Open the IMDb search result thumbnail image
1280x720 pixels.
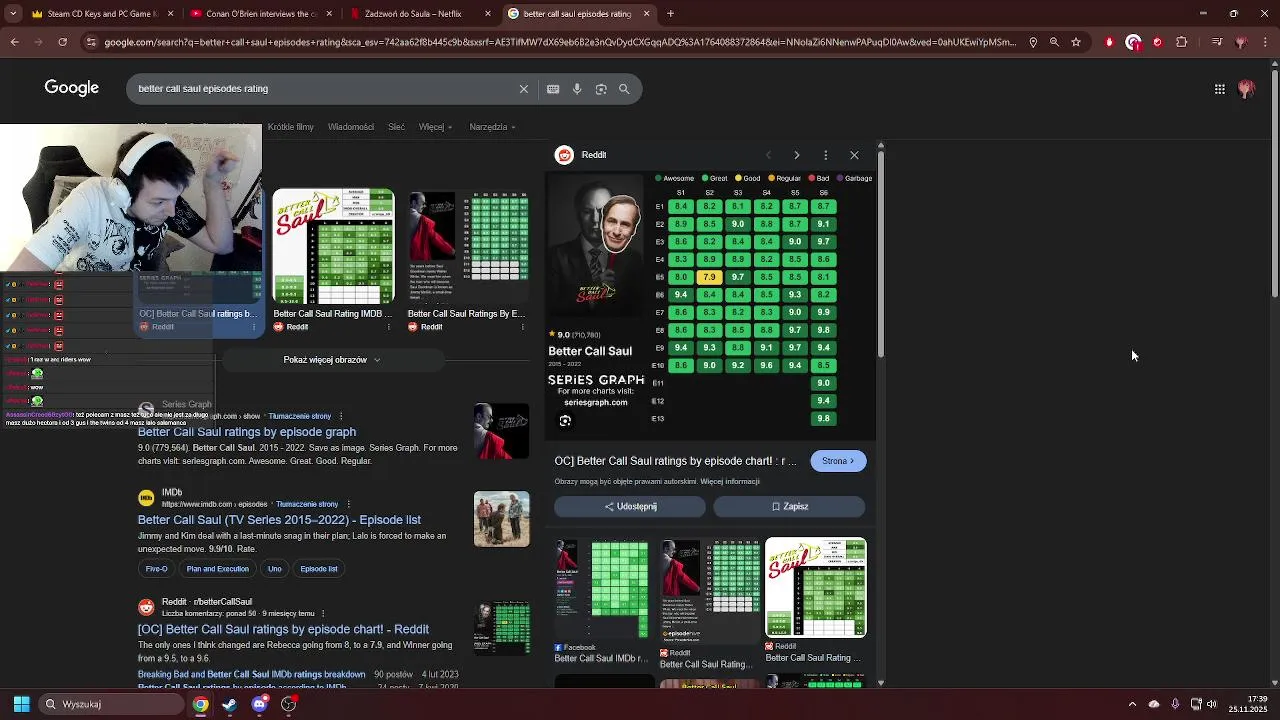[x=501, y=519]
